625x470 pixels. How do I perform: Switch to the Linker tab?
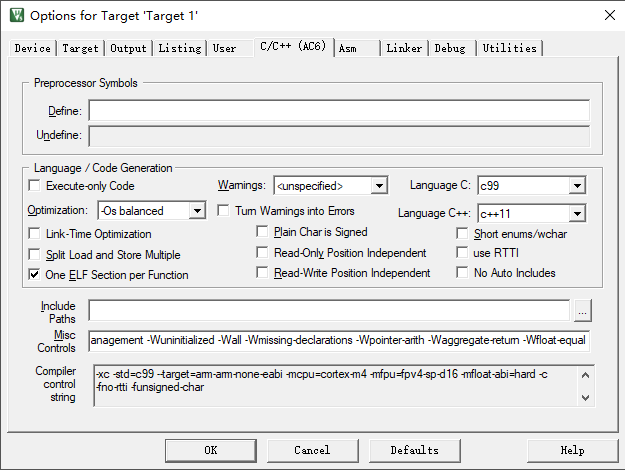tap(404, 48)
